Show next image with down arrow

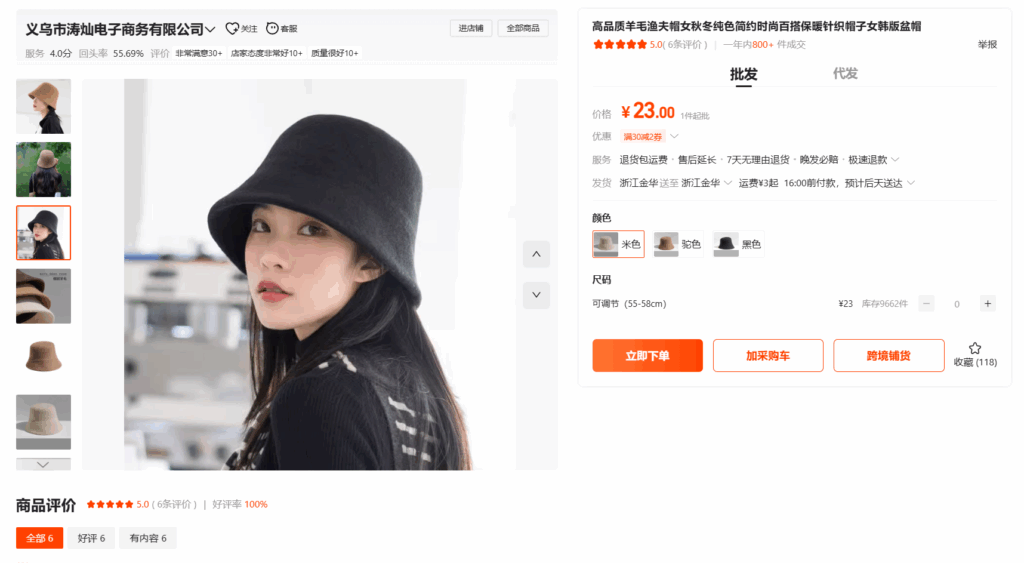pos(536,295)
